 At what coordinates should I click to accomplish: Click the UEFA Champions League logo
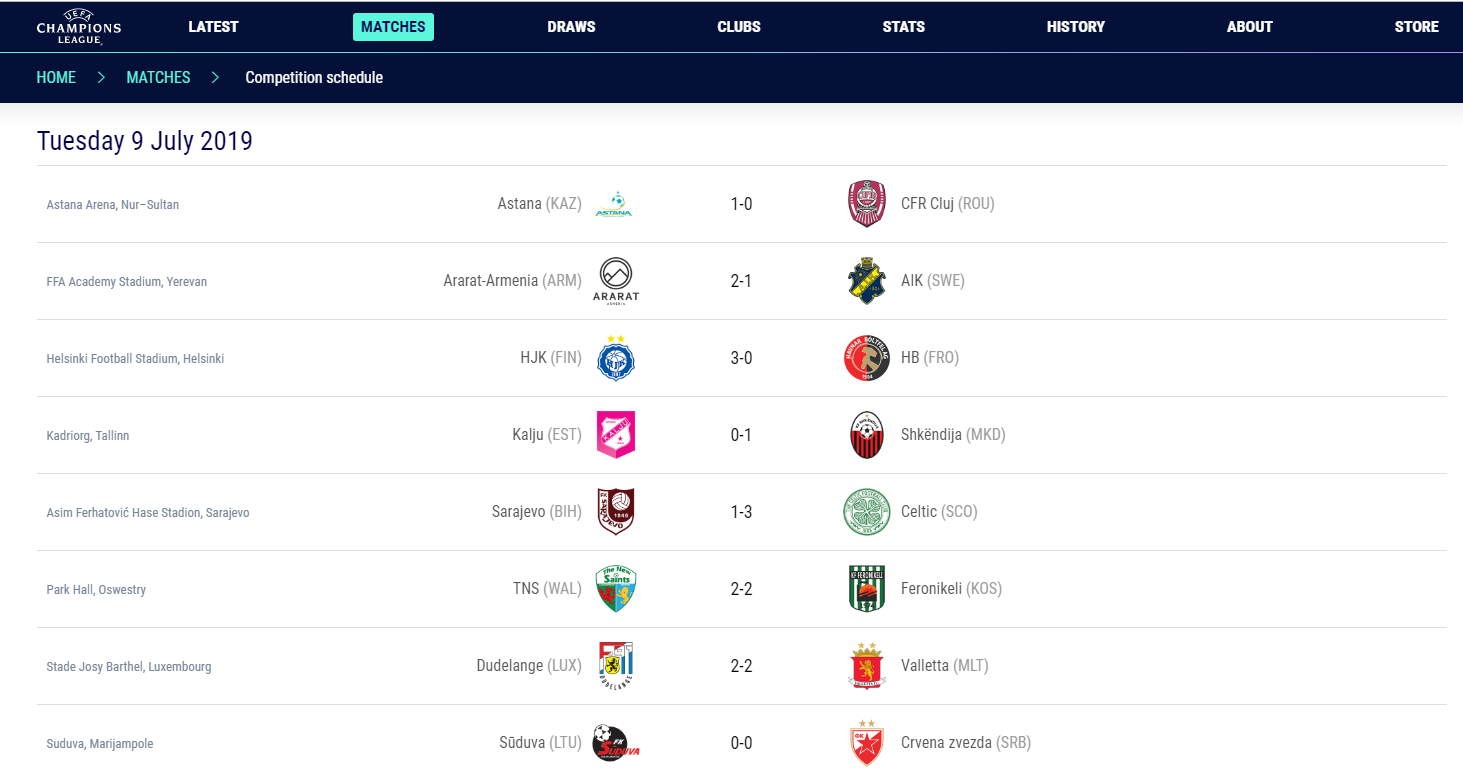[x=78, y=27]
